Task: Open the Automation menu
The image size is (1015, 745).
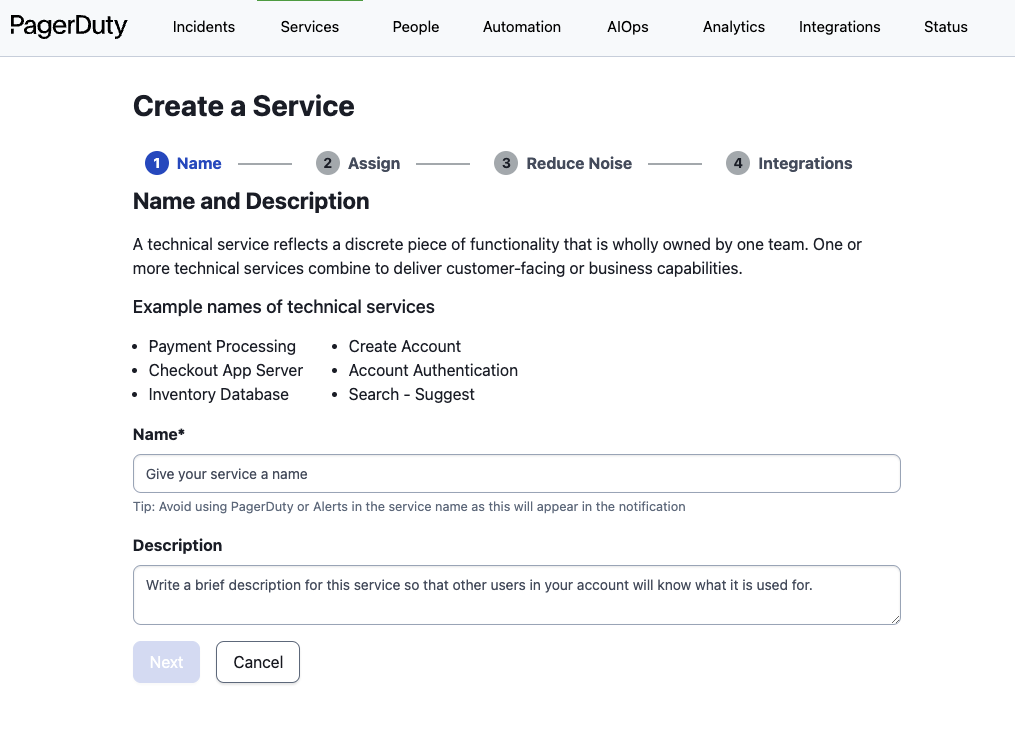Action: click(522, 27)
